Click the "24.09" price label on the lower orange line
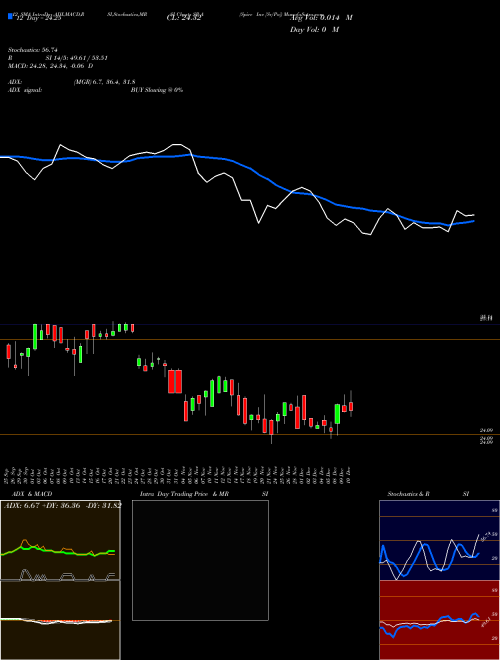This screenshot has height=660, width=500. click(x=486, y=431)
